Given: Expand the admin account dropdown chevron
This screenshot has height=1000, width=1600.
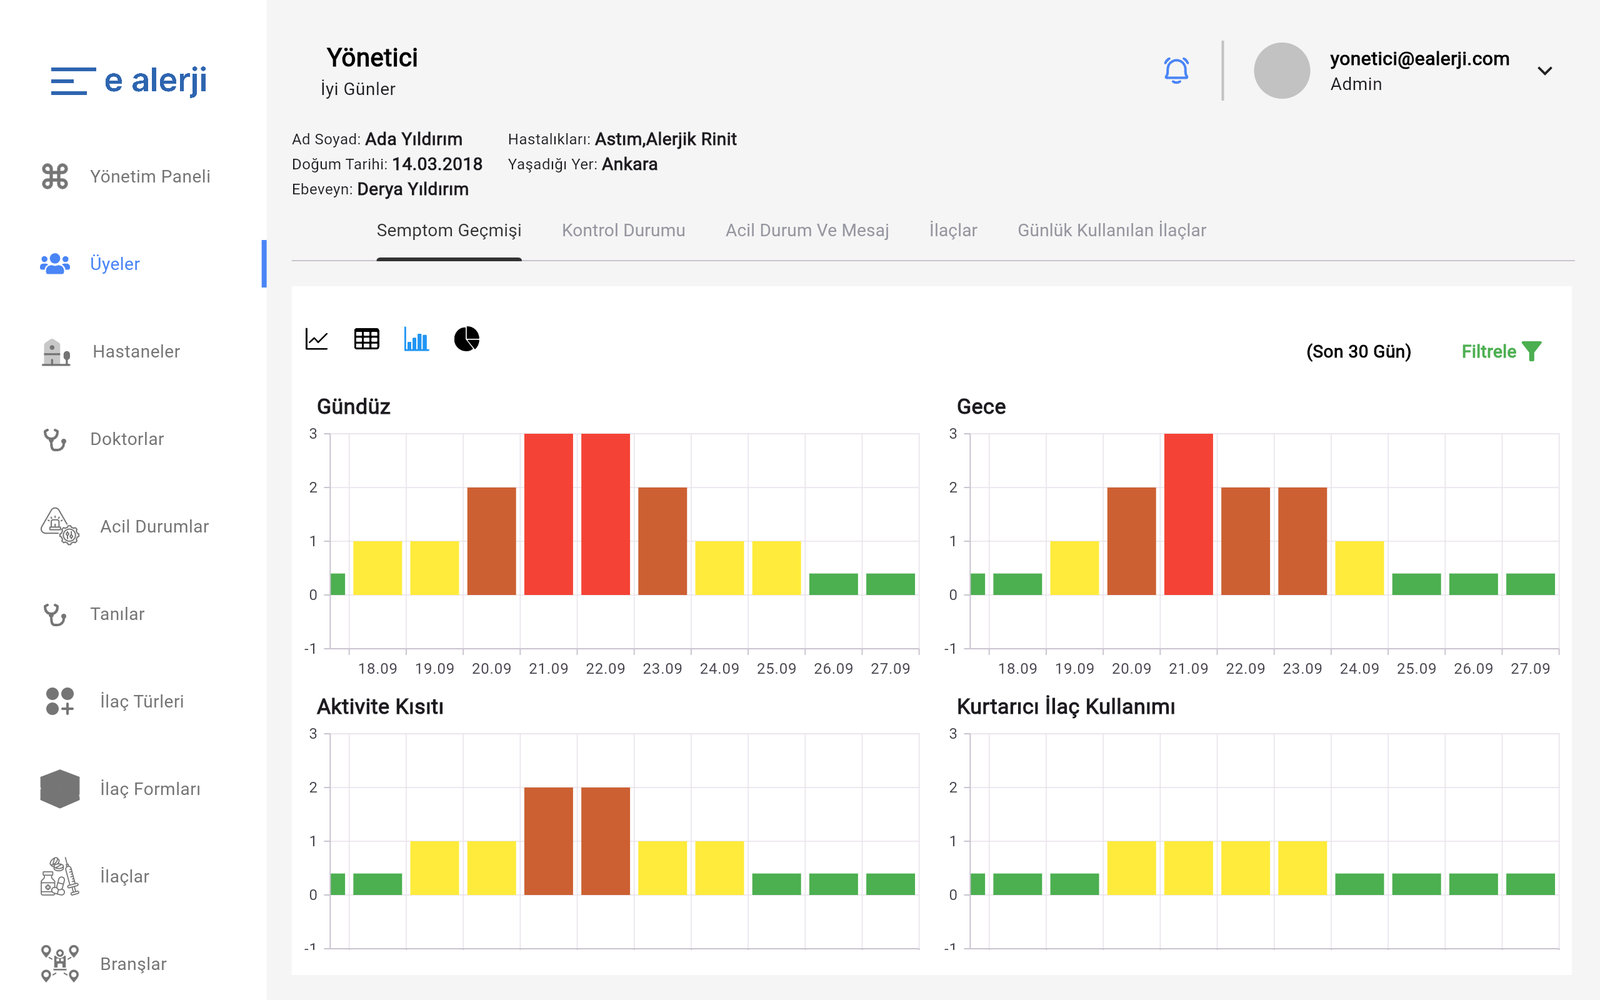Looking at the screenshot, I should [1545, 71].
